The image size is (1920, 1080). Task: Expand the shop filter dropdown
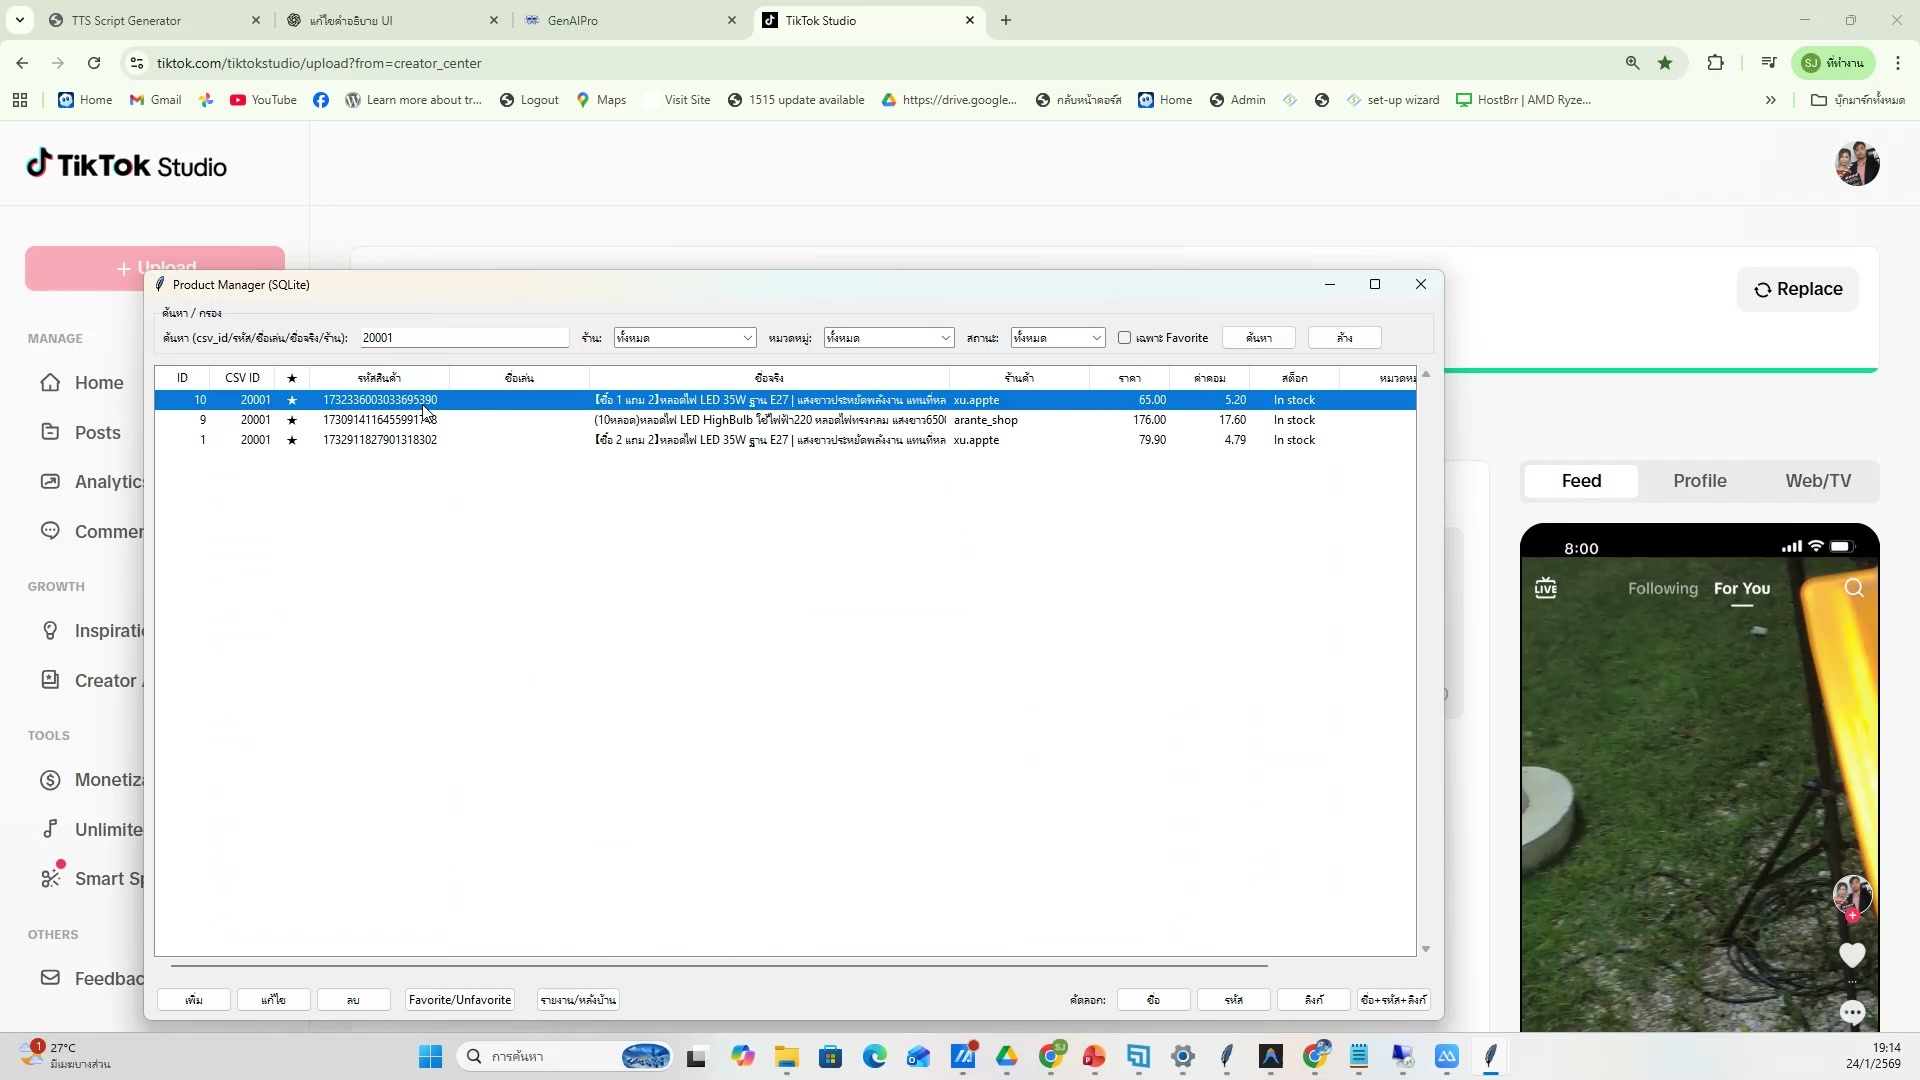(x=747, y=338)
